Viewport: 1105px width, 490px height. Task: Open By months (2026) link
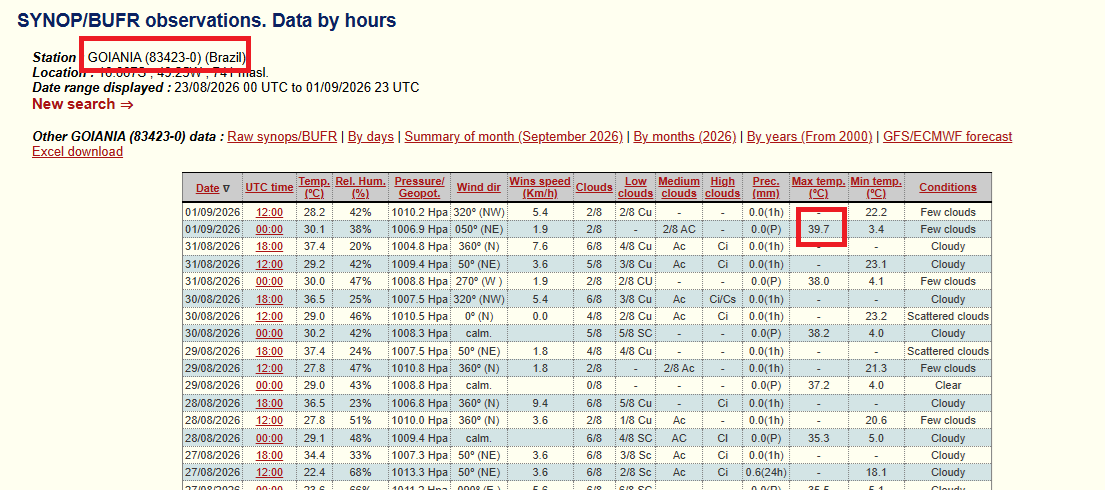pyautogui.click(x=685, y=137)
